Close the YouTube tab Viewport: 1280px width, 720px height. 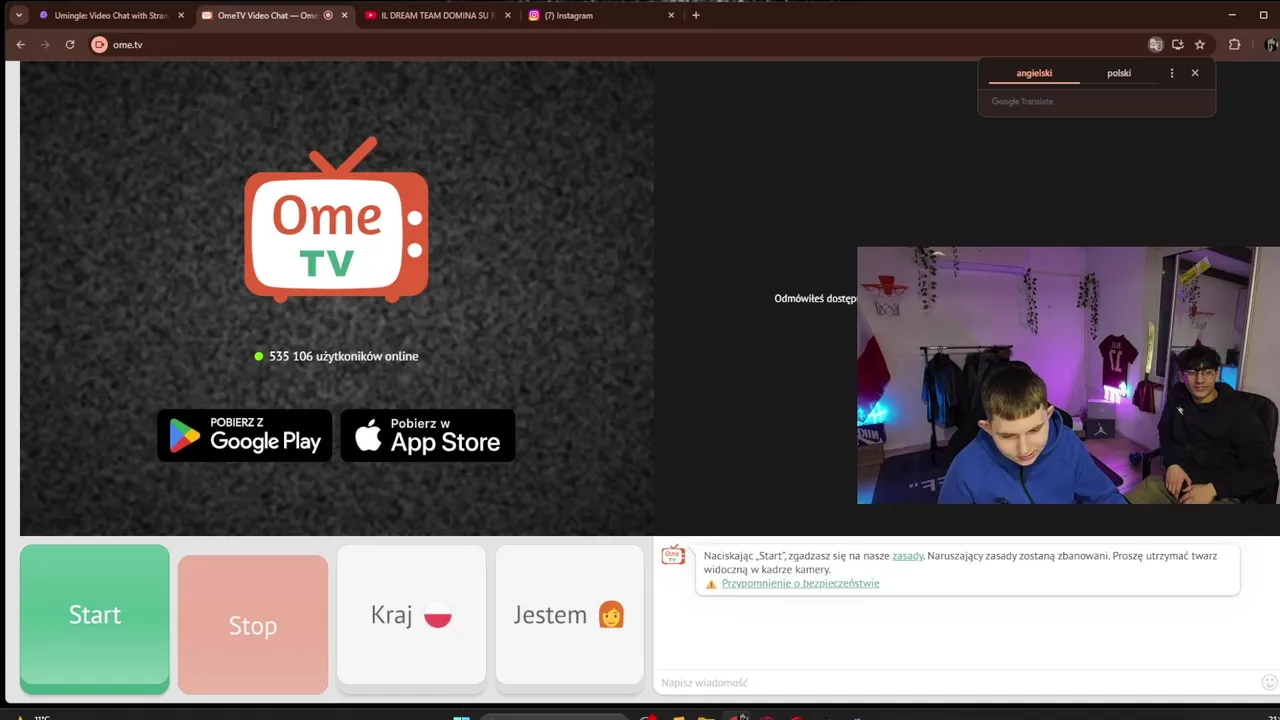tap(508, 15)
